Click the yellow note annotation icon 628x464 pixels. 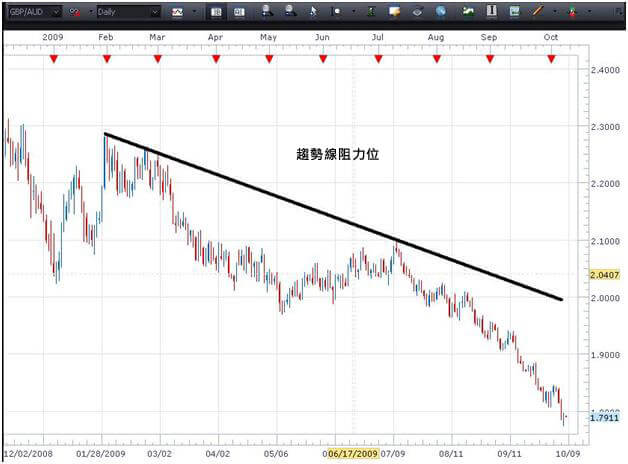395,13
